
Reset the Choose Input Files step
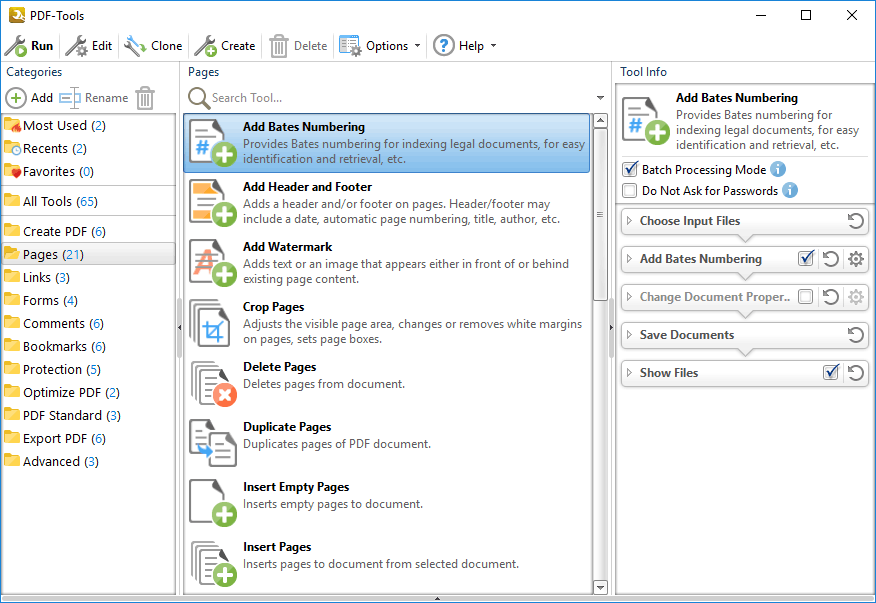[x=855, y=221]
